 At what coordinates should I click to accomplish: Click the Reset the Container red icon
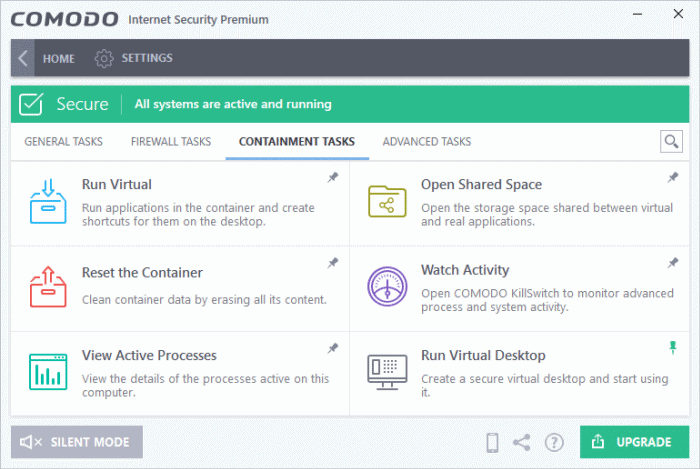point(48,286)
